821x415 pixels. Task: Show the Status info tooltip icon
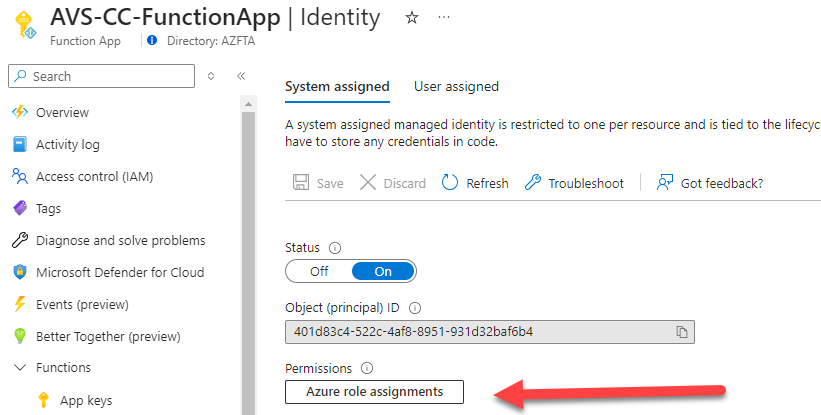[335, 248]
